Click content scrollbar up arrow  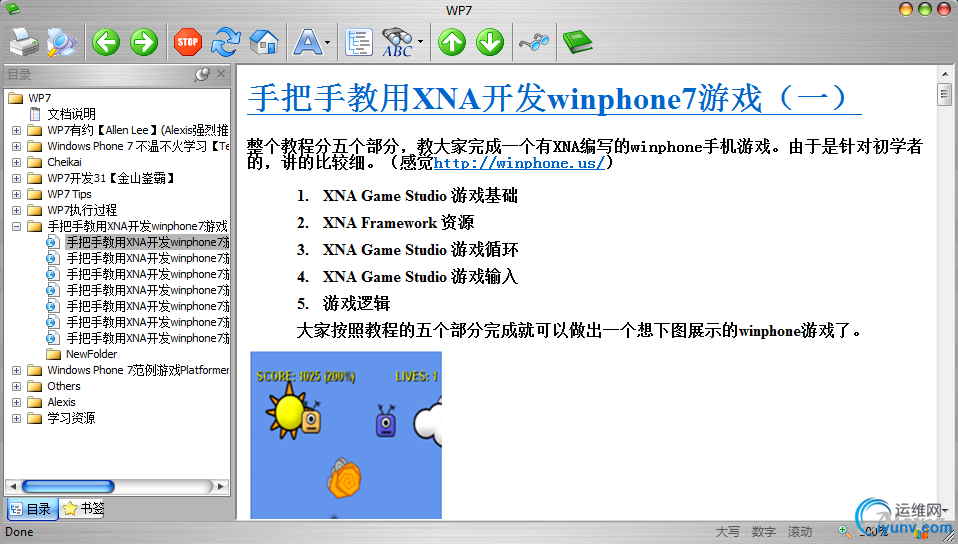coord(944,73)
